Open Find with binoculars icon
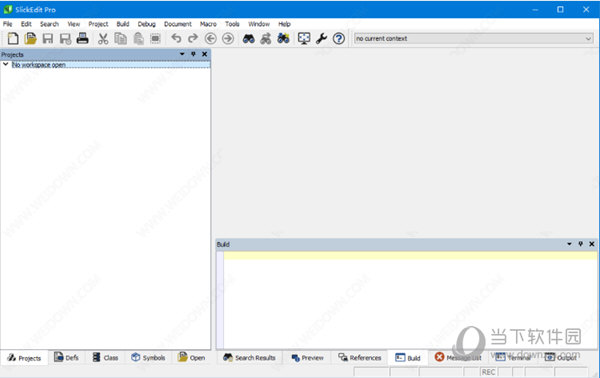 point(249,39)
